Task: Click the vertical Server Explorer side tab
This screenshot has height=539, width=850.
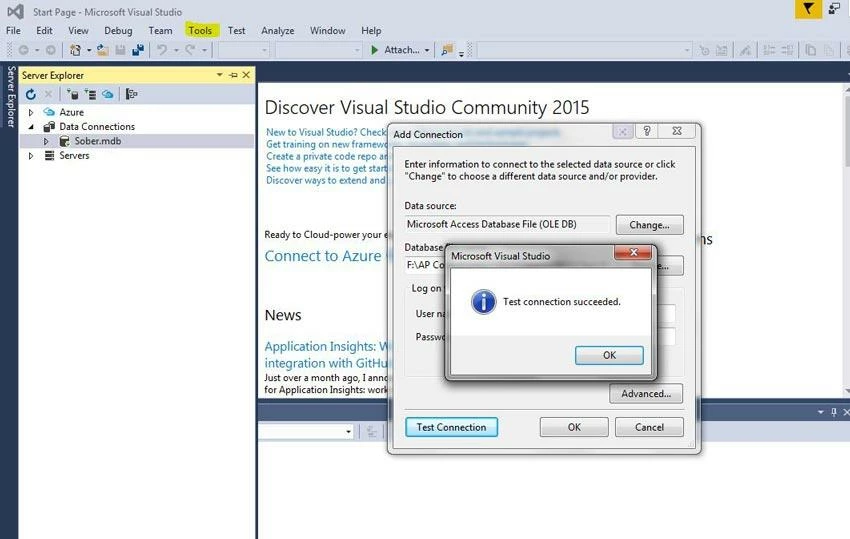Action: click(x=10, y=97)
